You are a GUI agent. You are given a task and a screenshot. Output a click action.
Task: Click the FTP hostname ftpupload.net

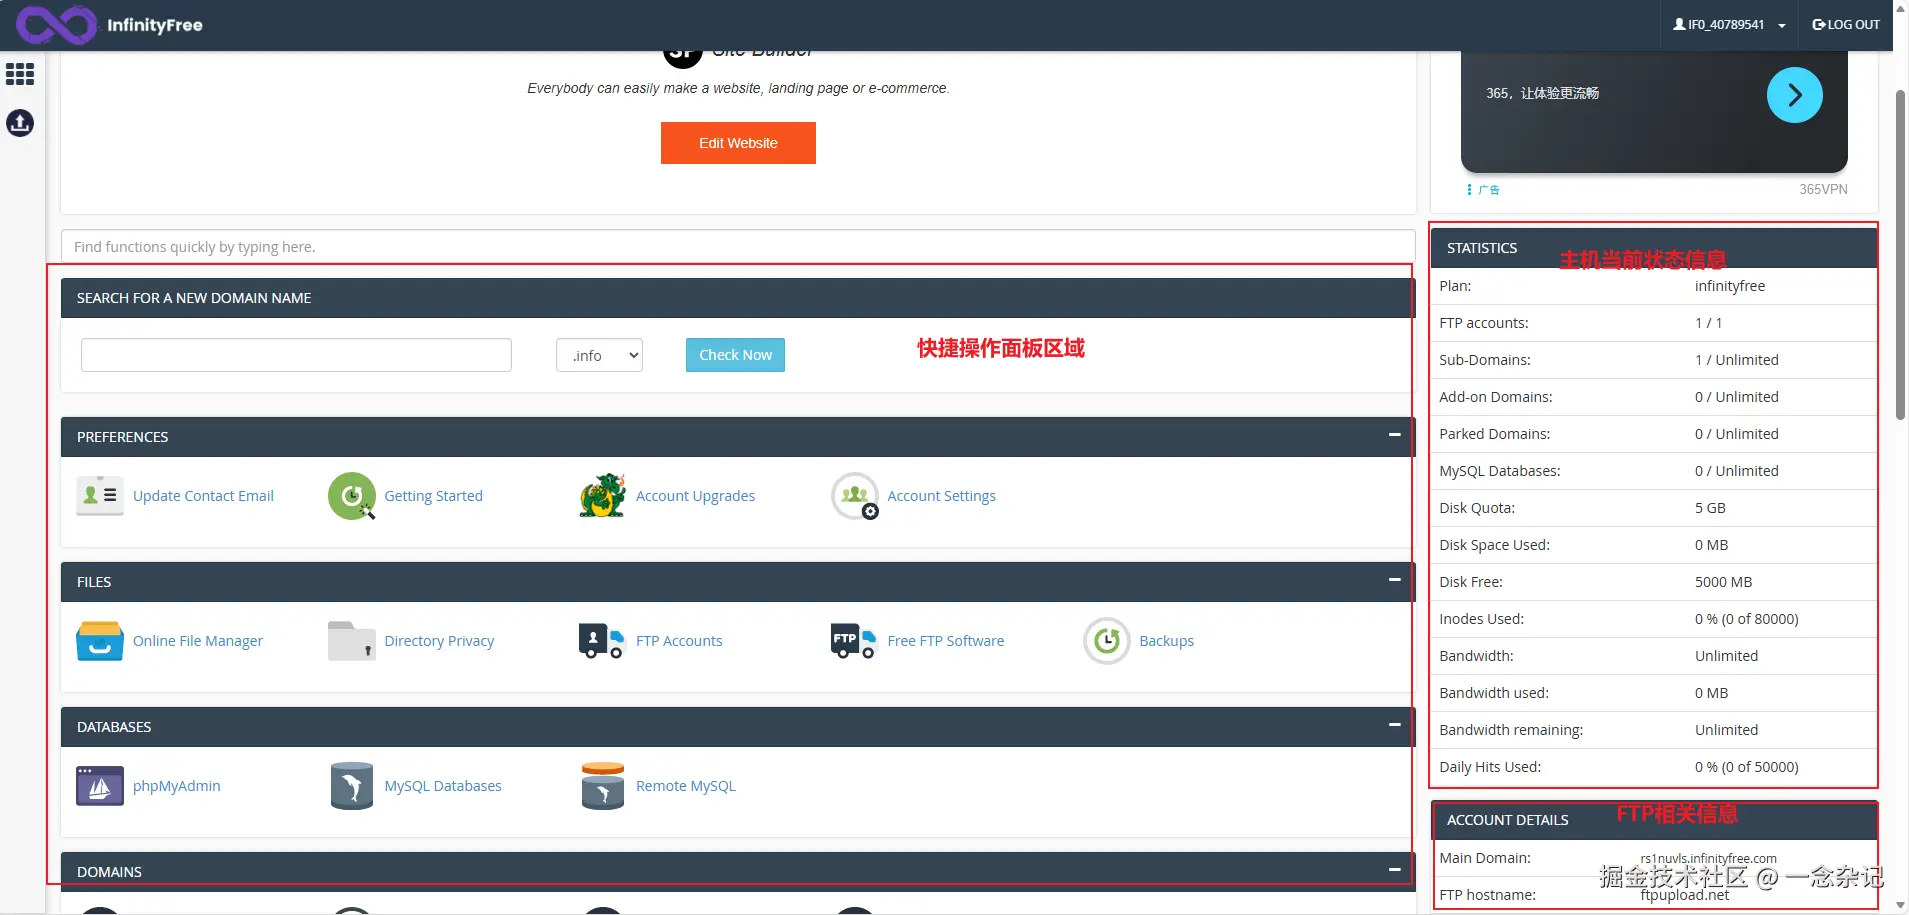pos(1684,895)
